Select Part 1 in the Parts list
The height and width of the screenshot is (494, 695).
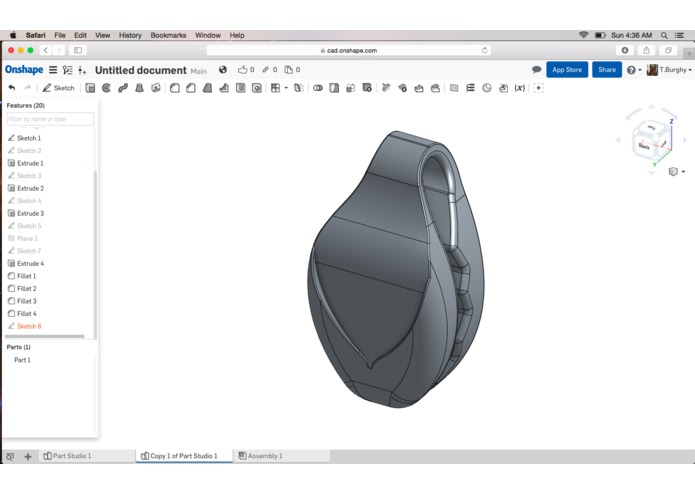tap(22, 360)
